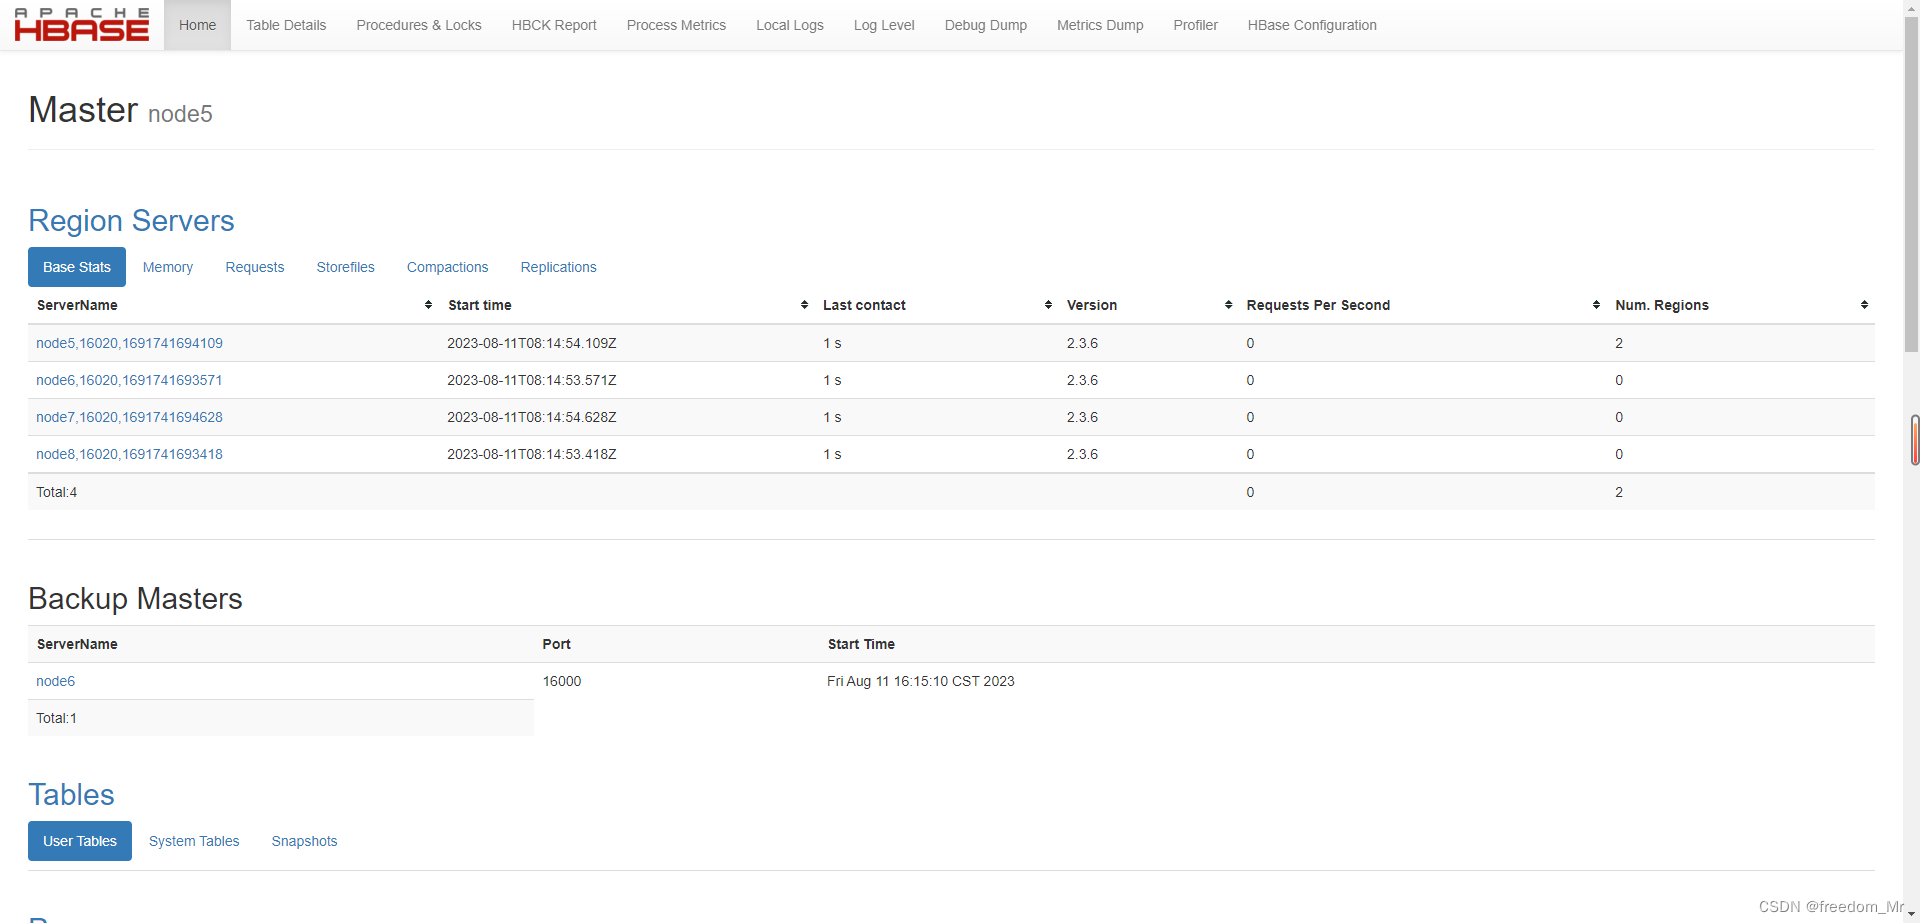This screenshot has height=923, width=1920.
Task: Click node5 version 2.3.6 cell
Action: tap(1082, 343)
